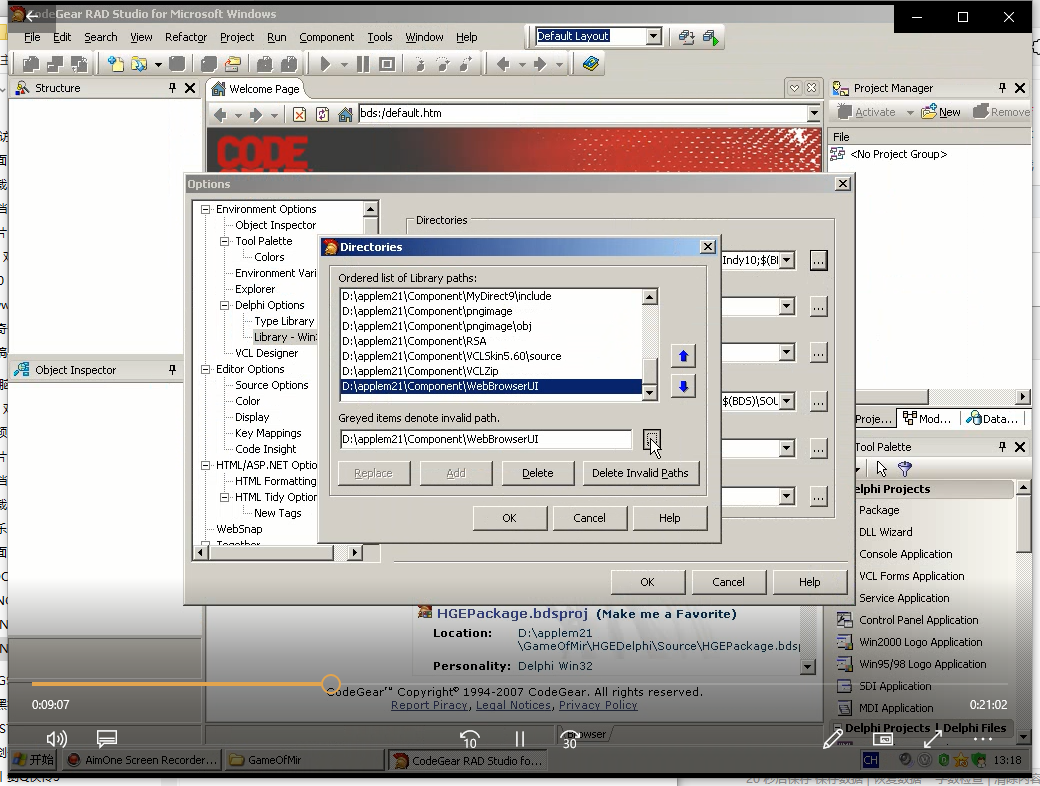
Task: Click the Open Project toolbar icon
Action: pyautogui.click(x=232, y=64)
